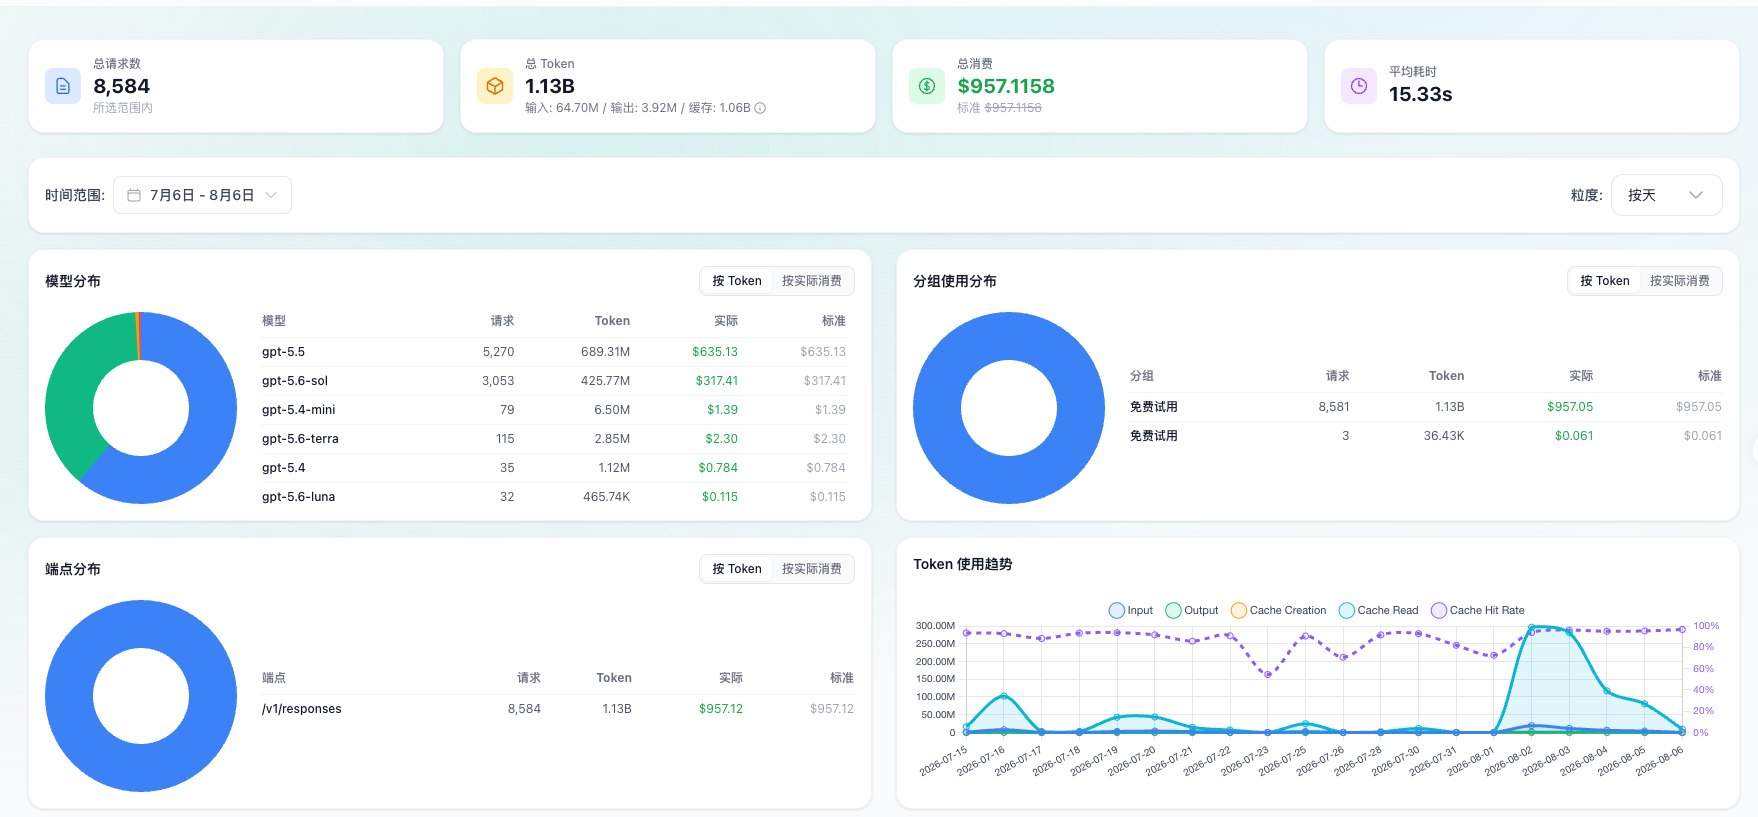Toggle the Cache Creation legend item
Screen dimensions: 1758x817
coord(1278,610)
